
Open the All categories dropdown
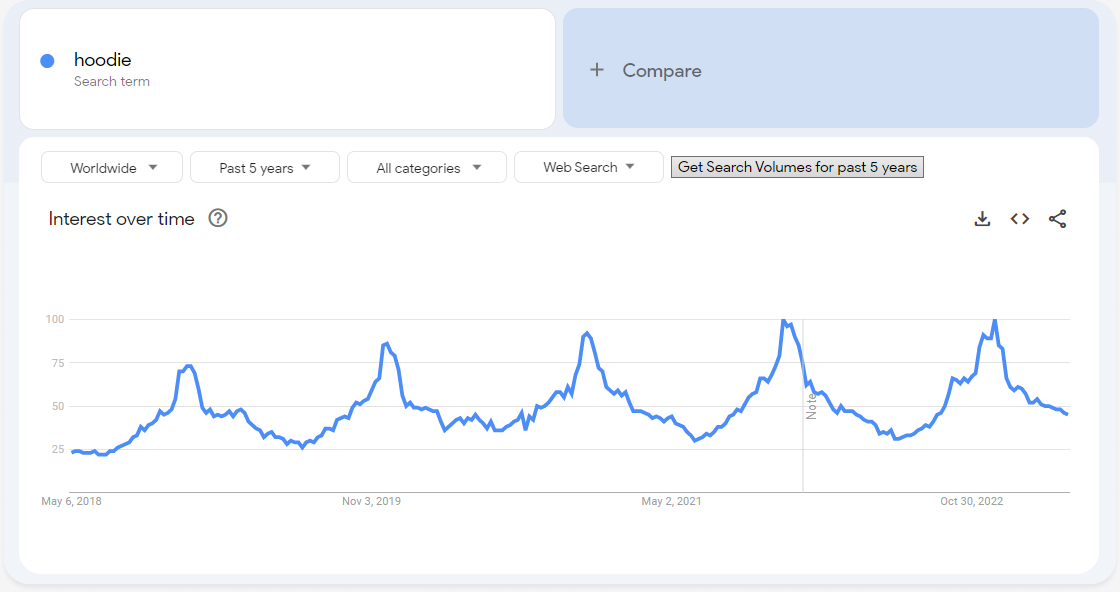click(427, 168)
